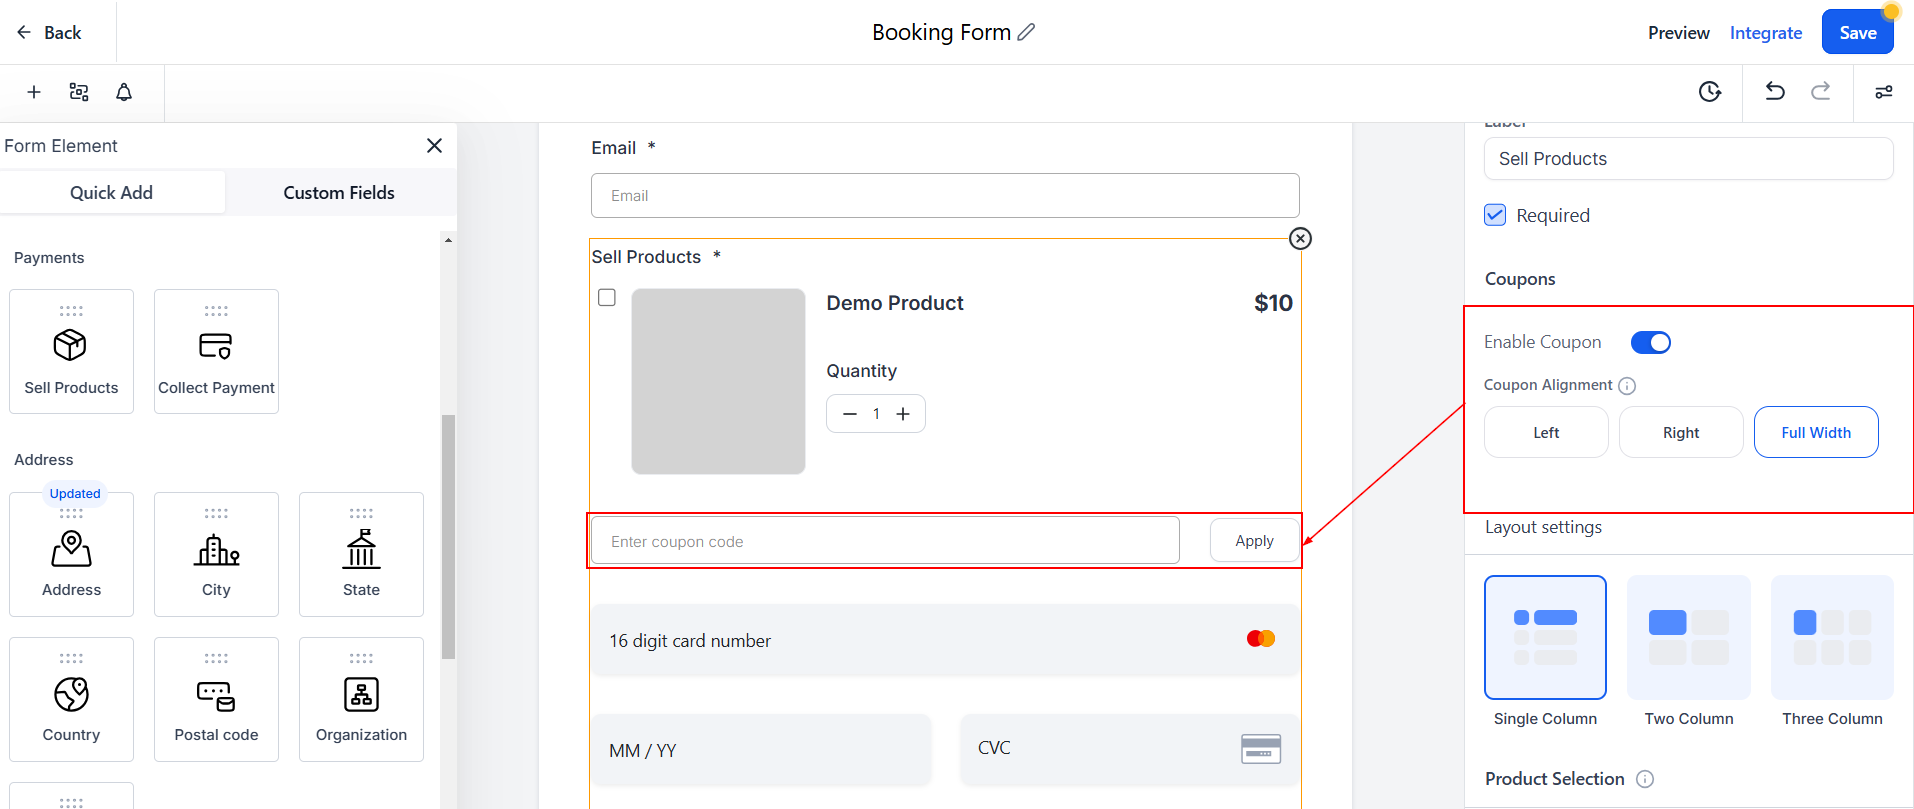Toggle the Enable Coupon switch
This screenshot has width=1914, height=809.
tap(1650, 342)
